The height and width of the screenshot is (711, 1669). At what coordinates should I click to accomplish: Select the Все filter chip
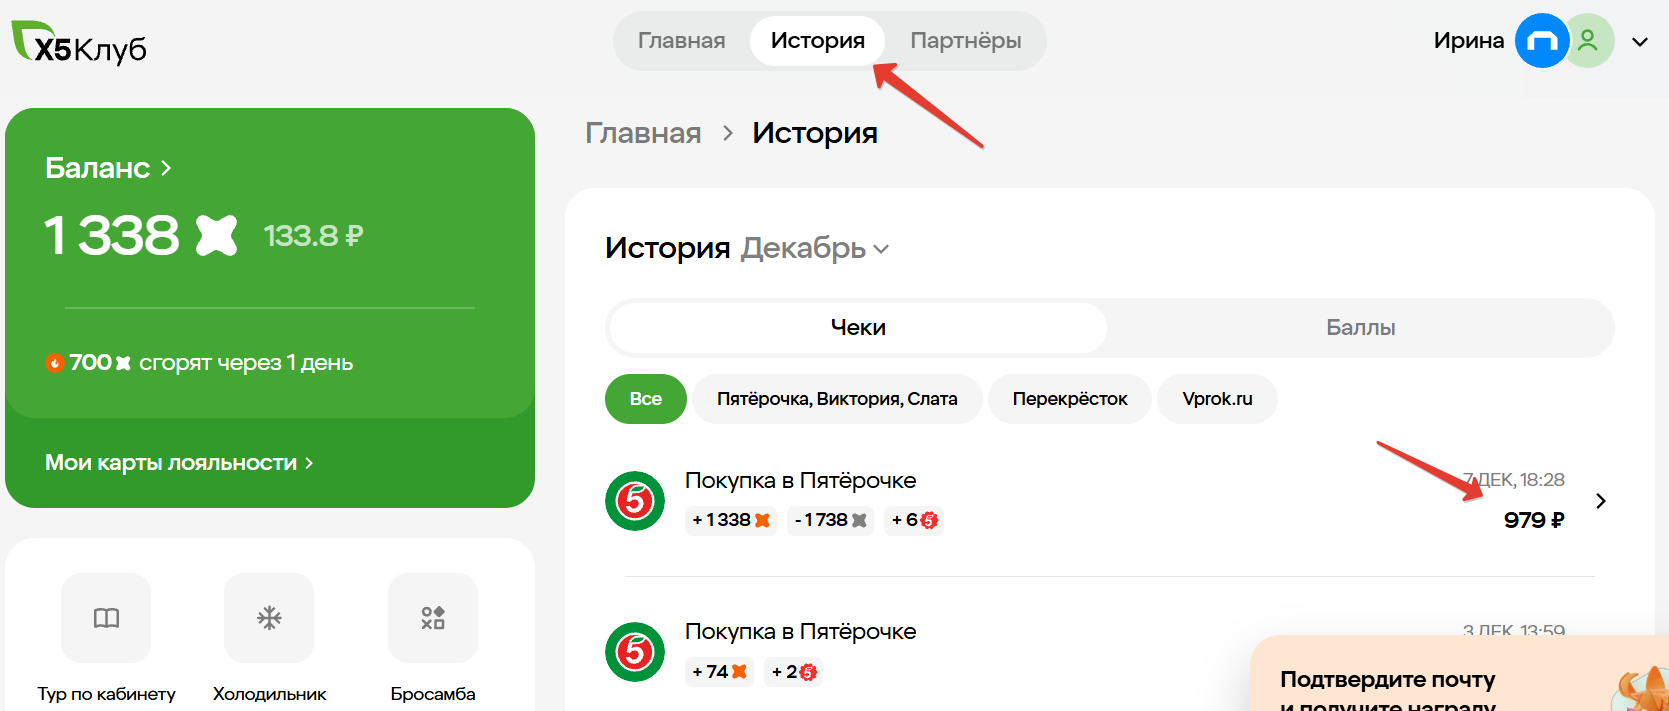coord(646,399)
